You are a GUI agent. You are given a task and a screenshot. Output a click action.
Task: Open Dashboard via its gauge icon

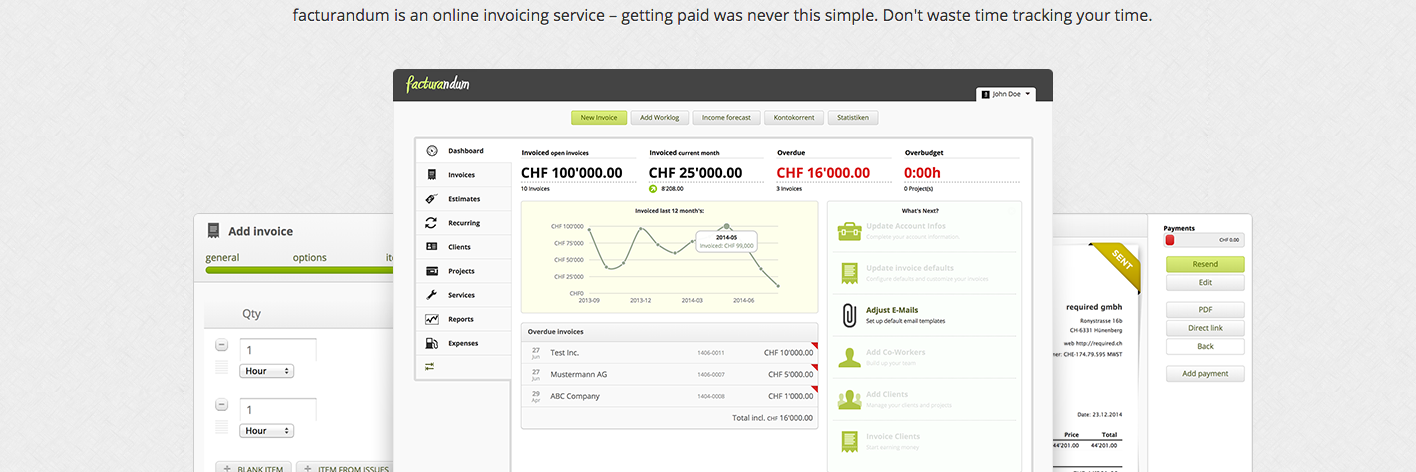(x=432, y=151)
